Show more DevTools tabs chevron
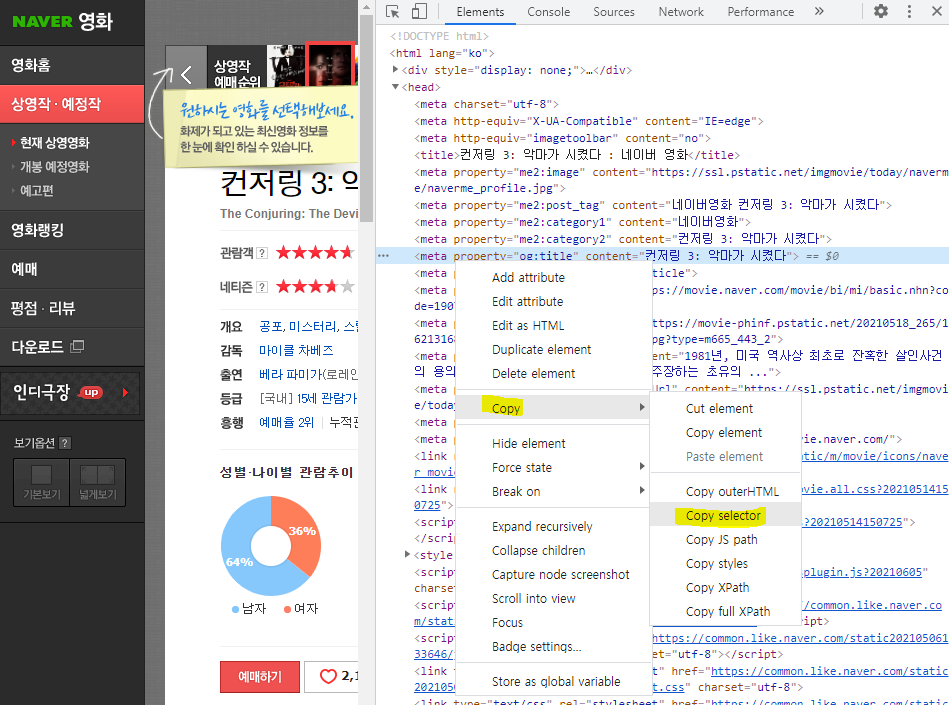949x705 pixels. tap(819, 11)
